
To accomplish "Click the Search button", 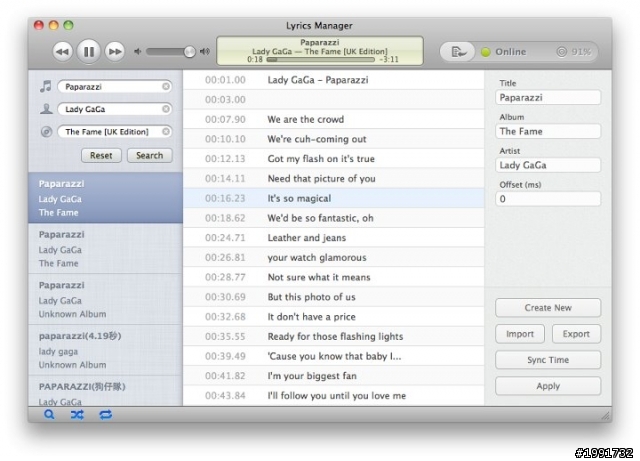I will pyautogui.click(x=149, y=155).
